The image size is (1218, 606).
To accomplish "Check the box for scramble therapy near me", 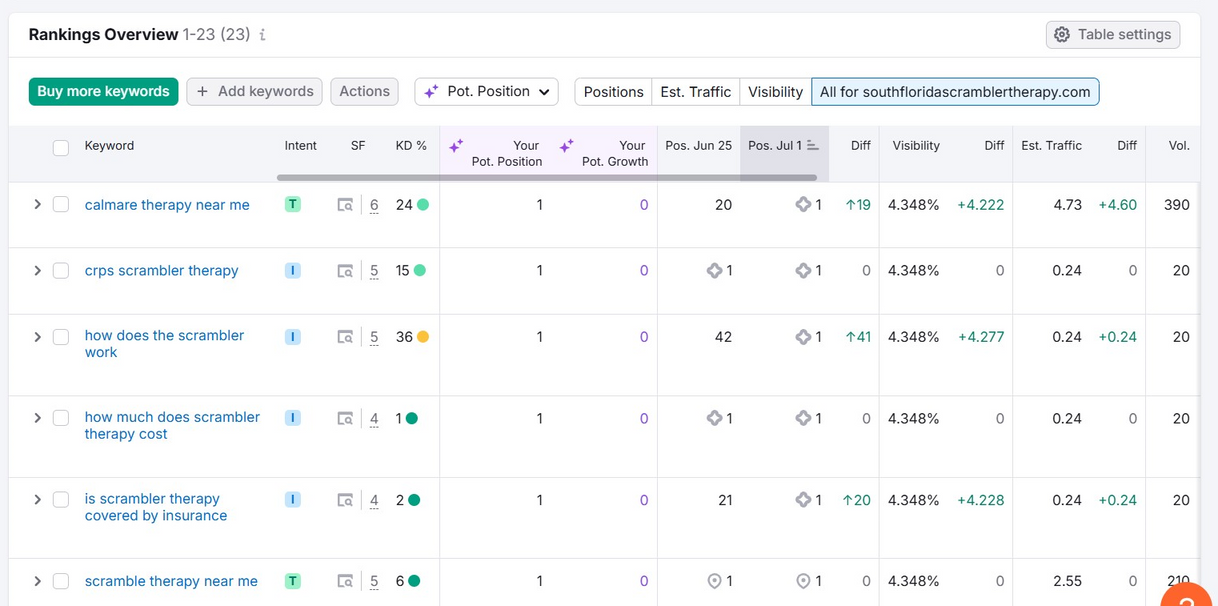I will click(61, 581).
